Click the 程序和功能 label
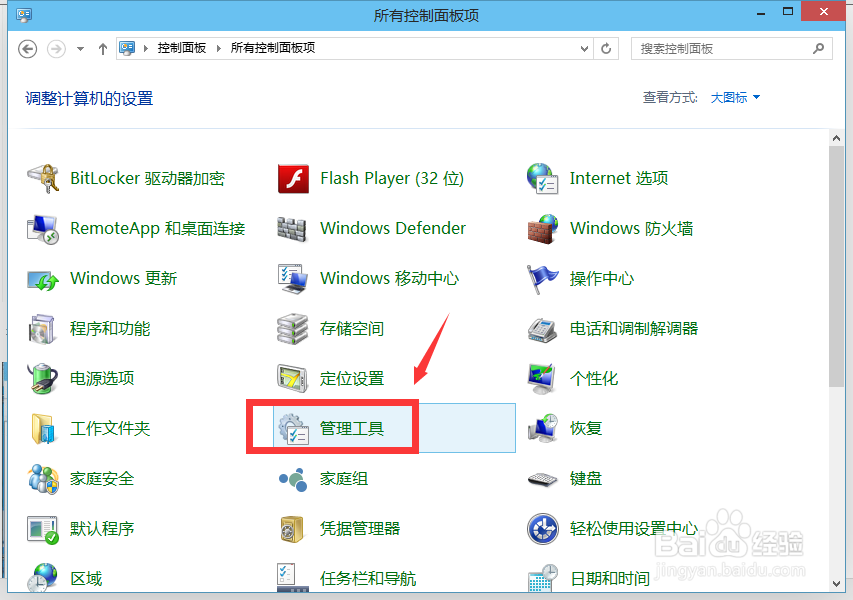The image size is (853, 600). [x=110, y=329]
